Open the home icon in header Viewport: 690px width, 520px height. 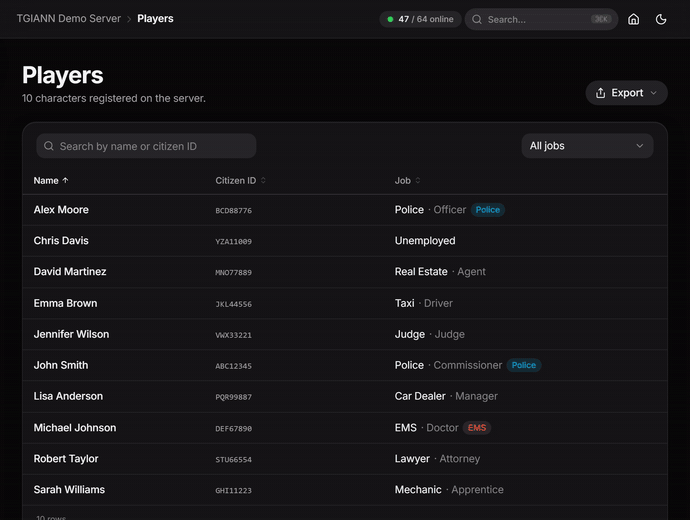(x=633, y=19)
